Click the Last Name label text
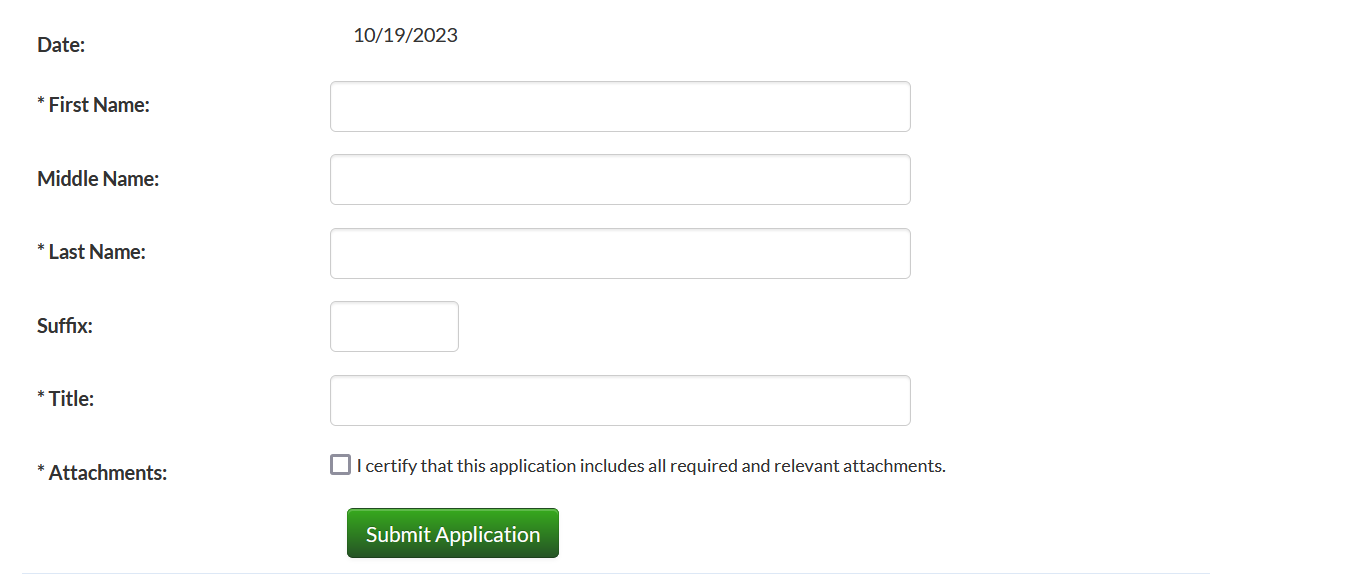Viewport: 1347px width, 578px height. (97, 252)
